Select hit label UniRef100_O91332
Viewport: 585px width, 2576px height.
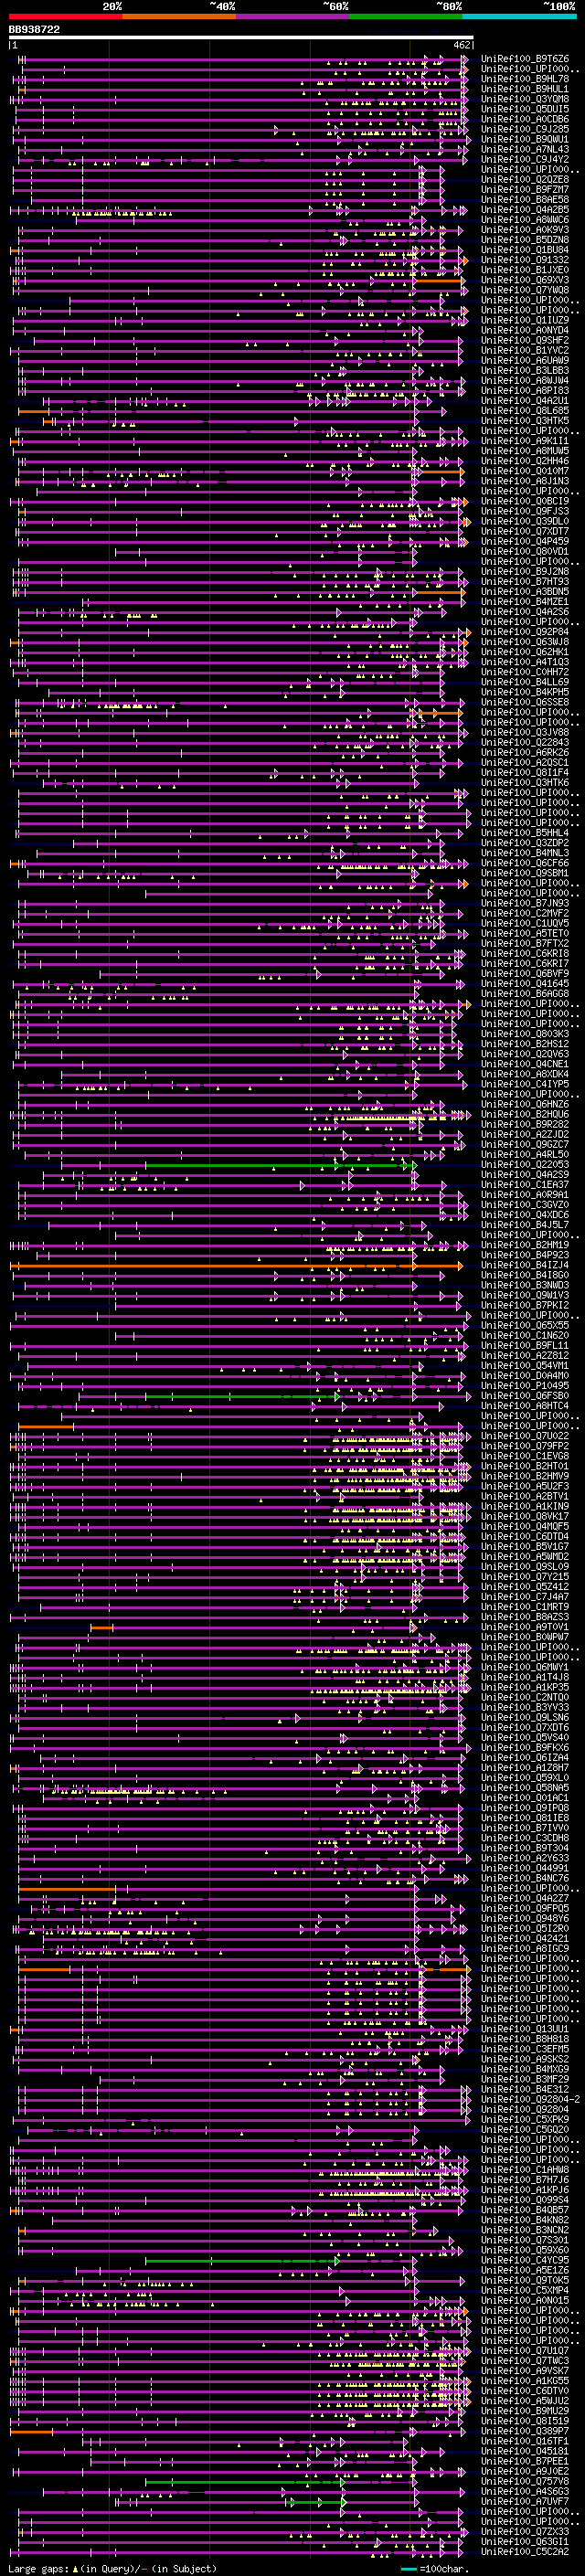[x=524, y=260]
